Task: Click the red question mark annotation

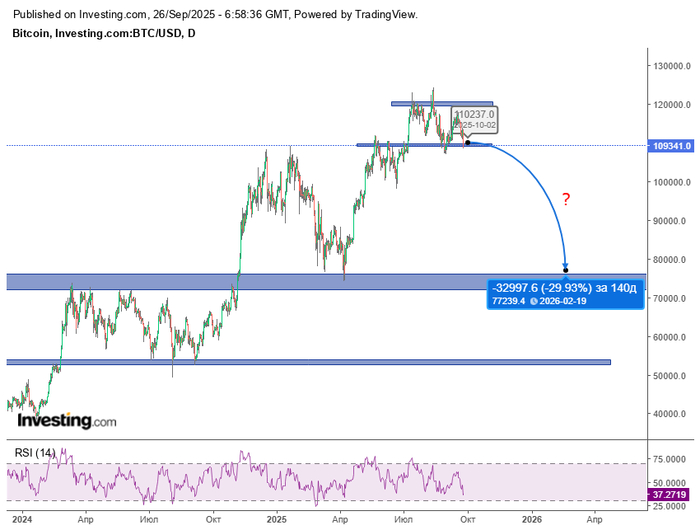Action: coord(566,200)
